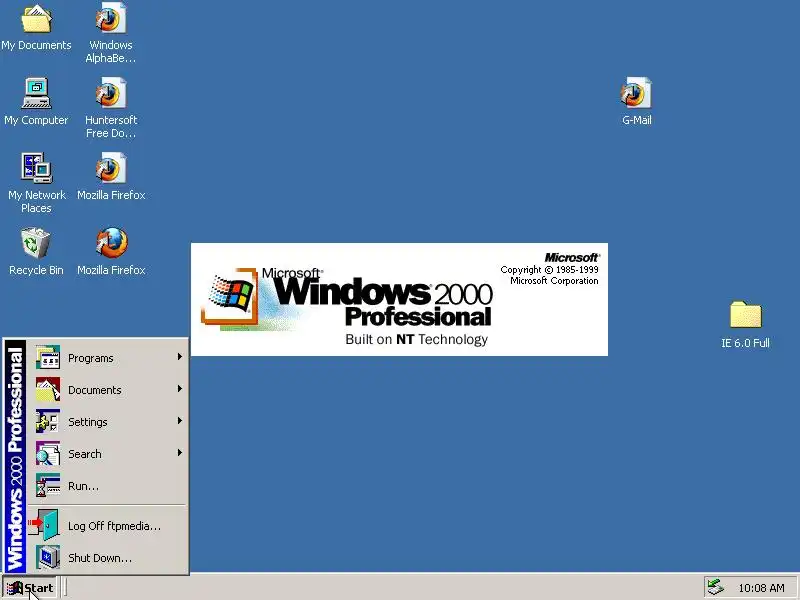Click the Settings icon in Start menu
This screenshot has height=600, width=800.
point(48,422)
